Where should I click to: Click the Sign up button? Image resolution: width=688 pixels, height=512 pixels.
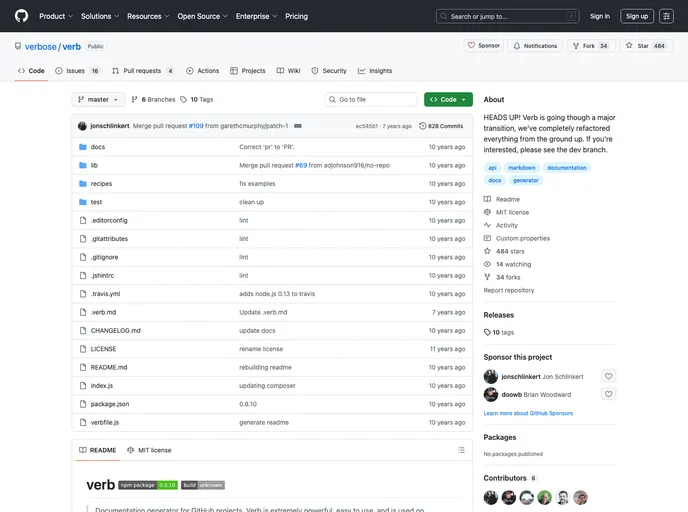(x=637, y=16)
